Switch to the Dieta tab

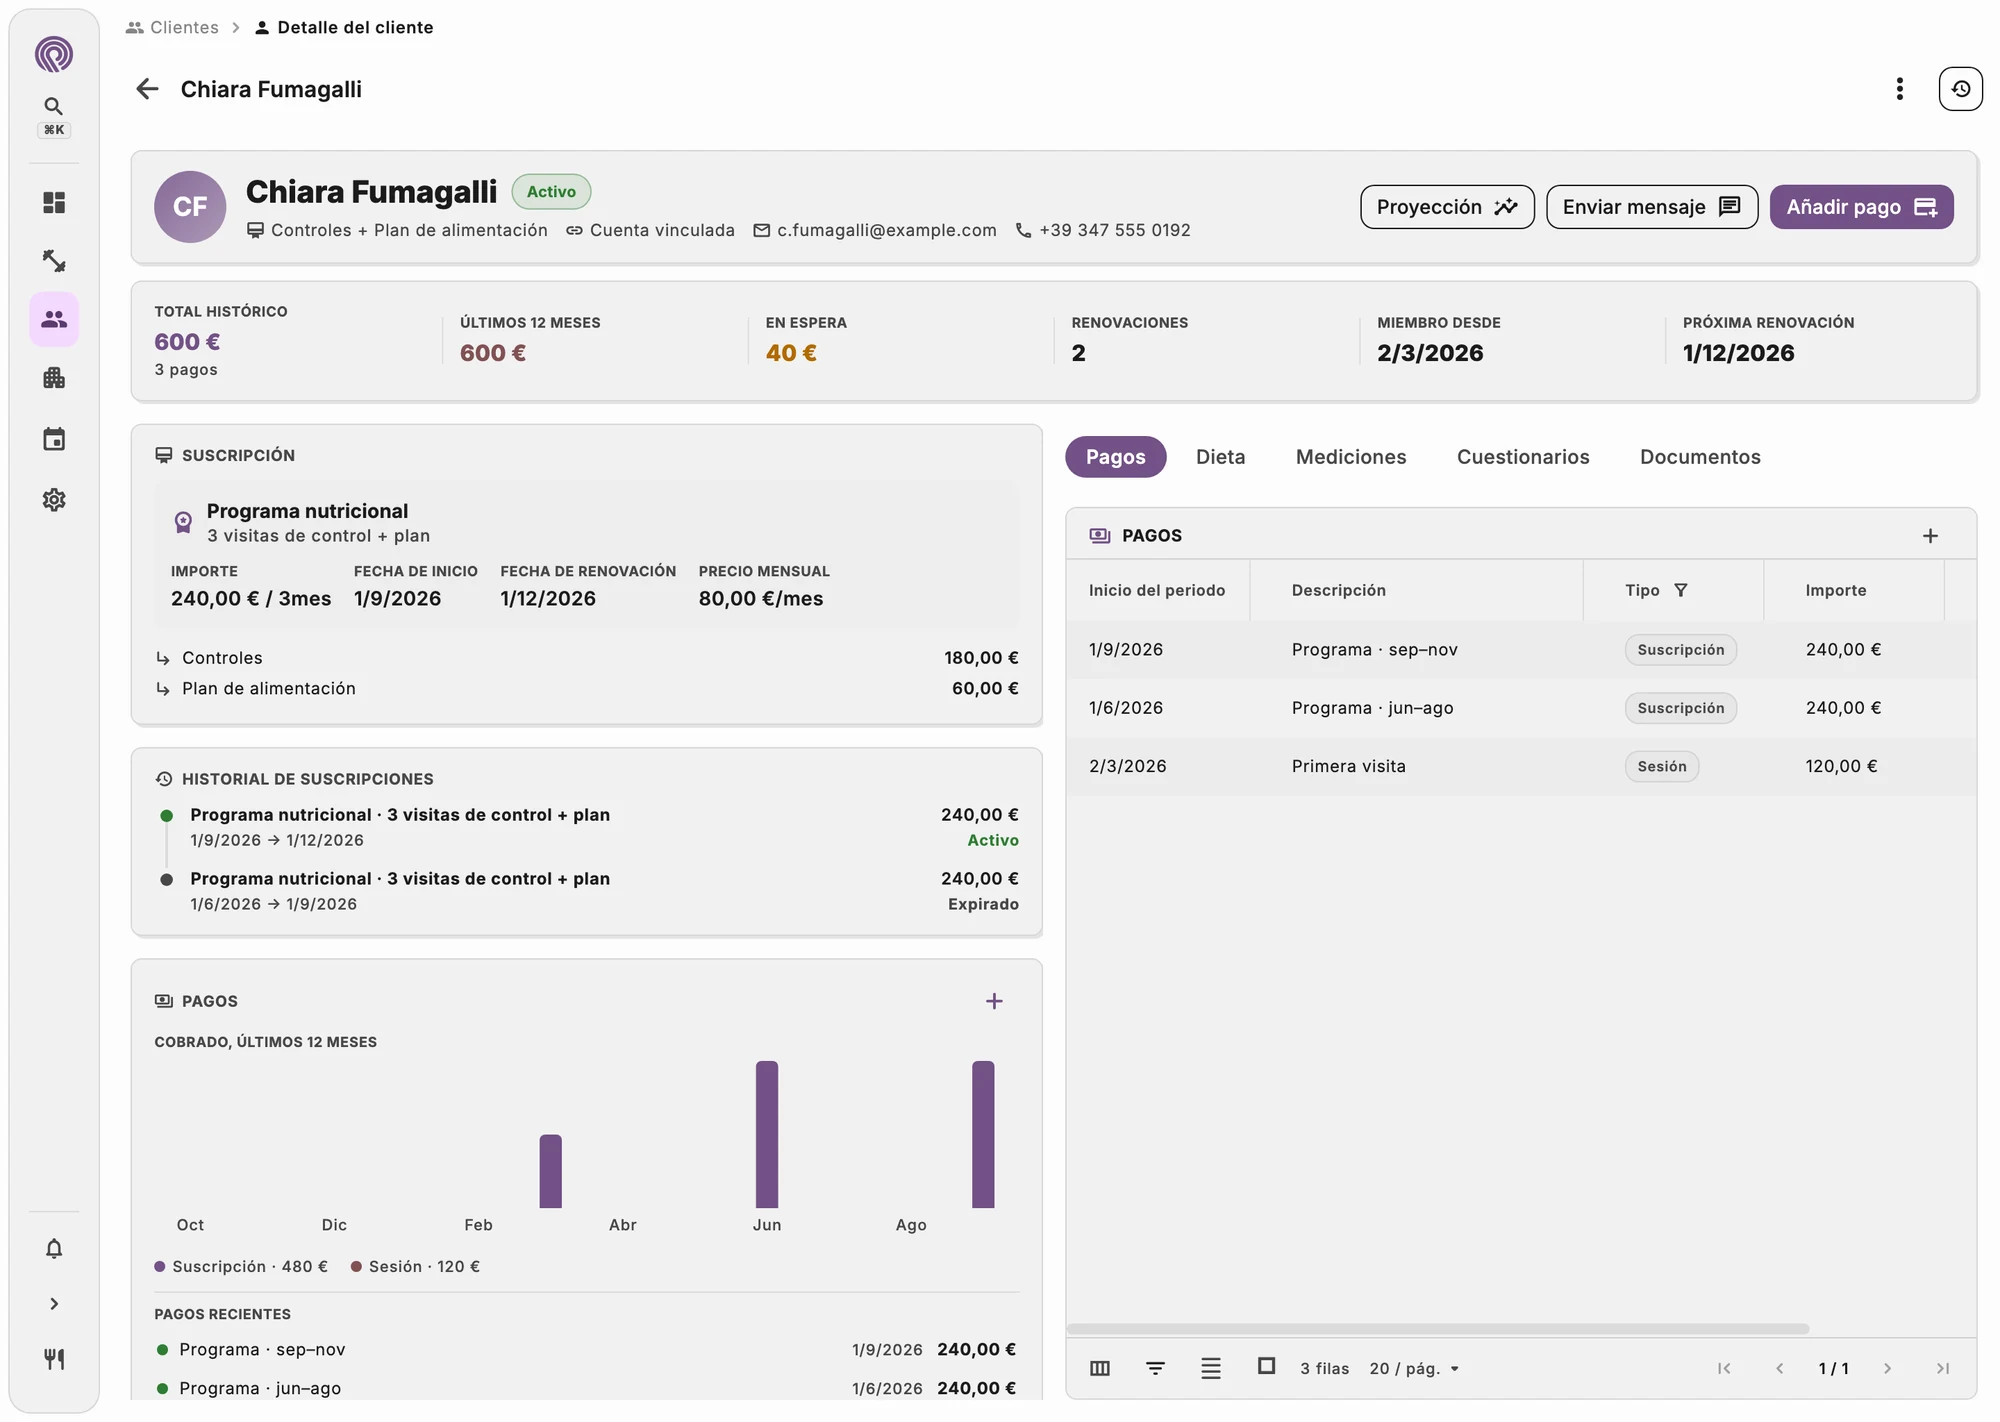[x=1220, y=457]
